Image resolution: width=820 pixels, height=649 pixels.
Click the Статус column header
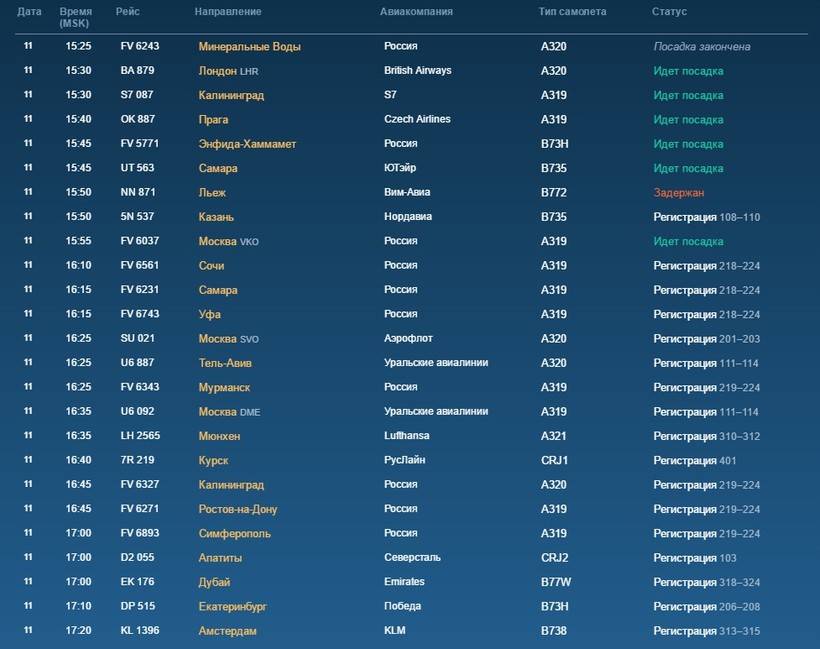point(669,12)
